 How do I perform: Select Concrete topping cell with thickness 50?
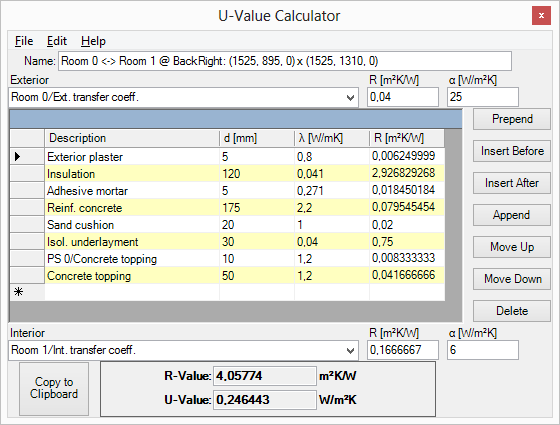point(132,276)
